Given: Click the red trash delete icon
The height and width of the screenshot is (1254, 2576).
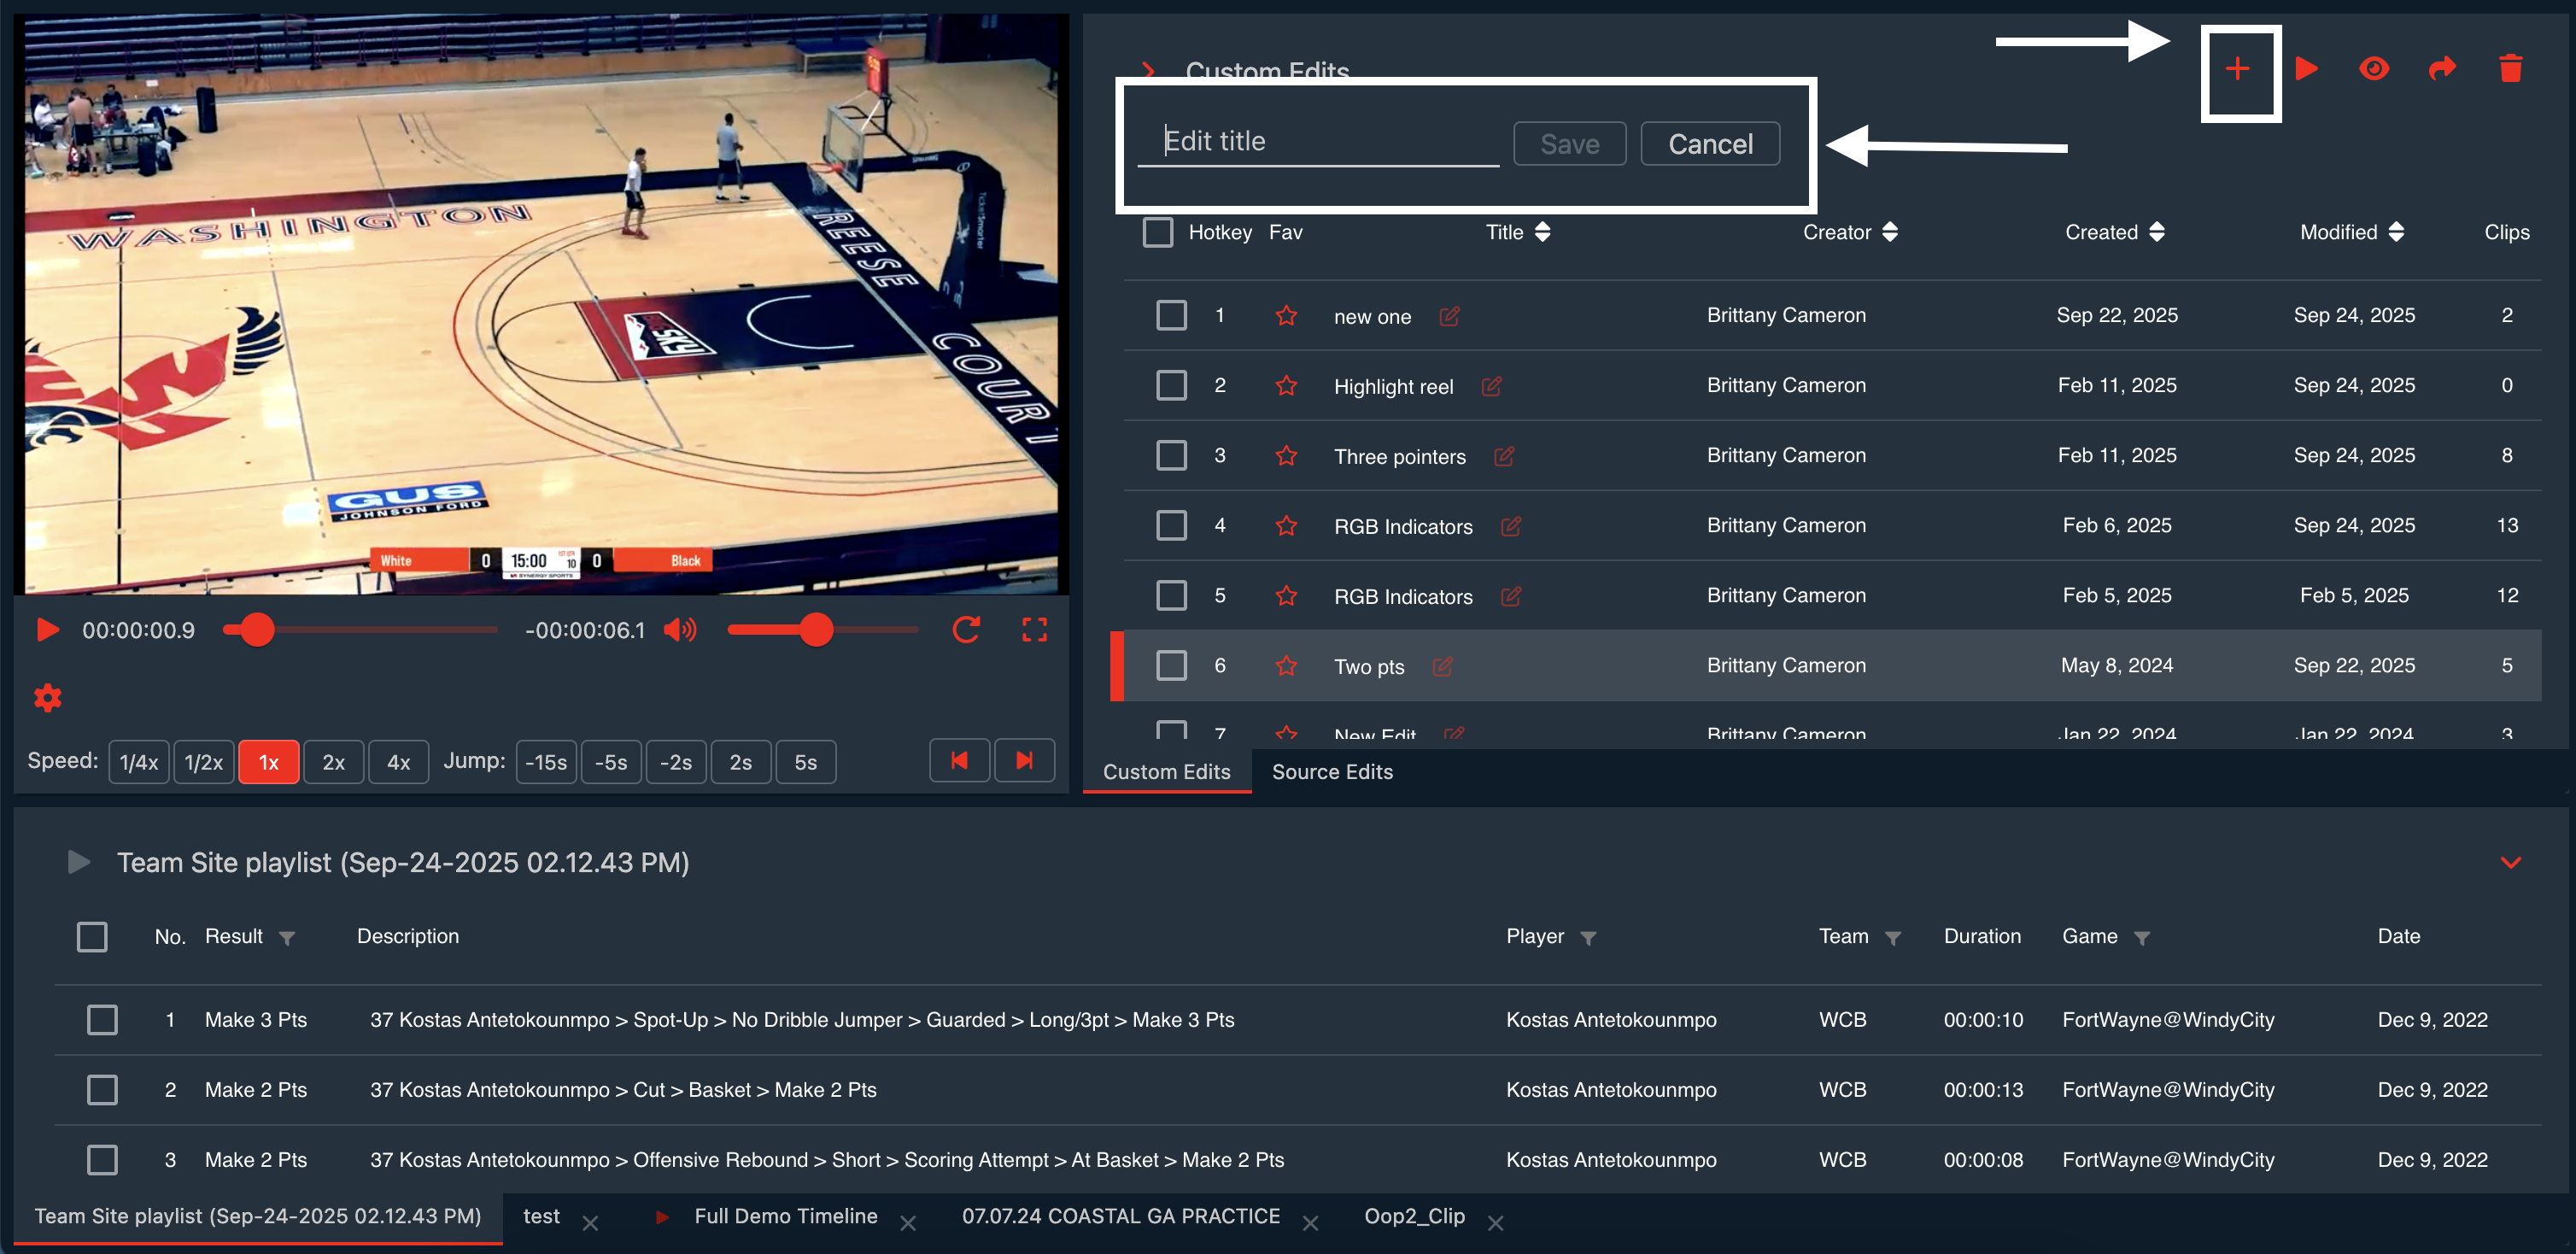Looking at the screenshot, I should [x=2509, y=69].
